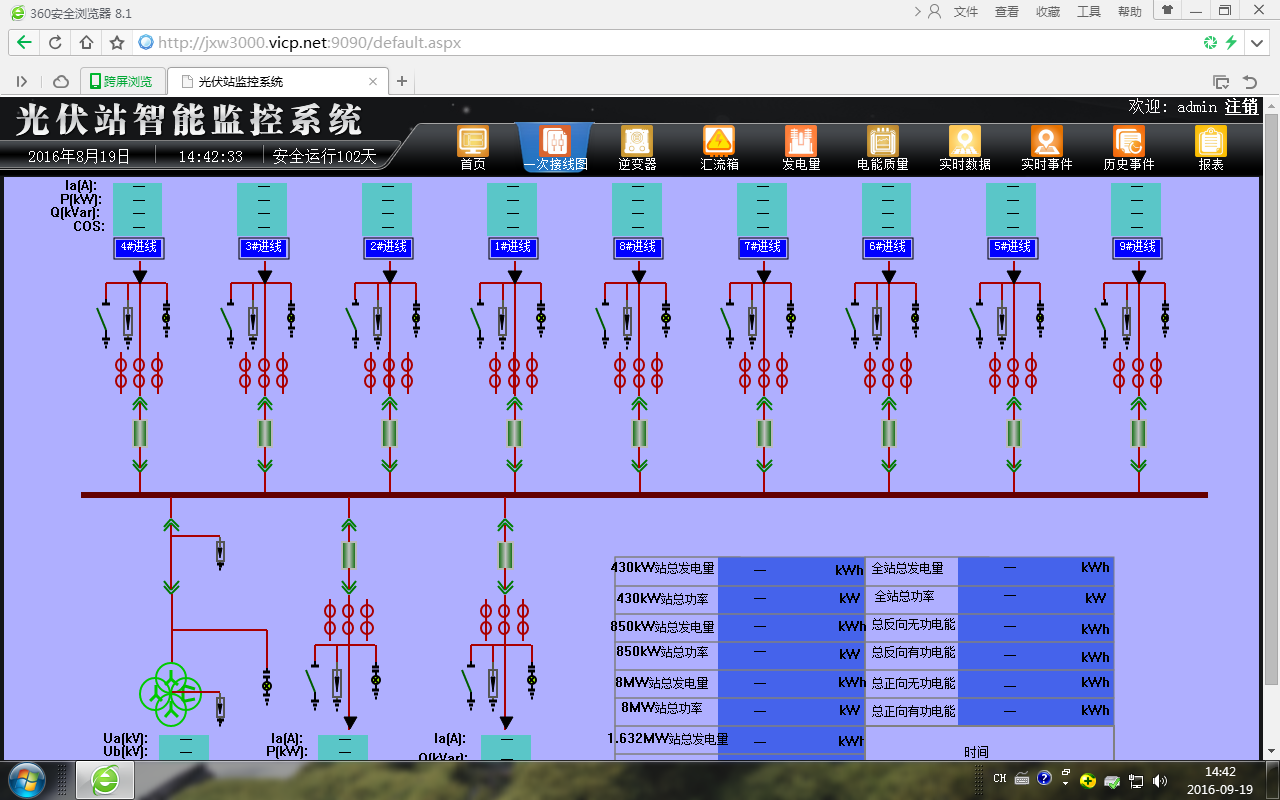The width and height of the screenshot is (1280, 800).
Task: Click the network tray icon
Action: tap(1137, 780)
